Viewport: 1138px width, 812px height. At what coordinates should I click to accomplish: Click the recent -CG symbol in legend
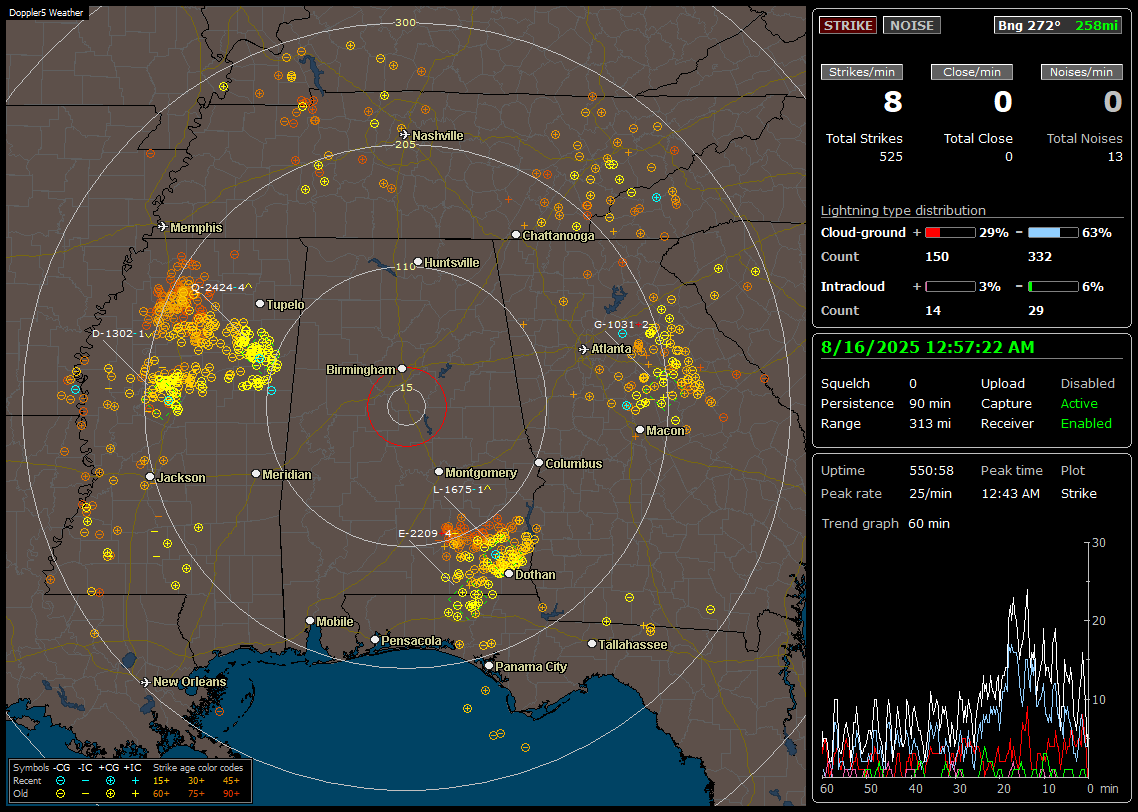tap(60, 781)
